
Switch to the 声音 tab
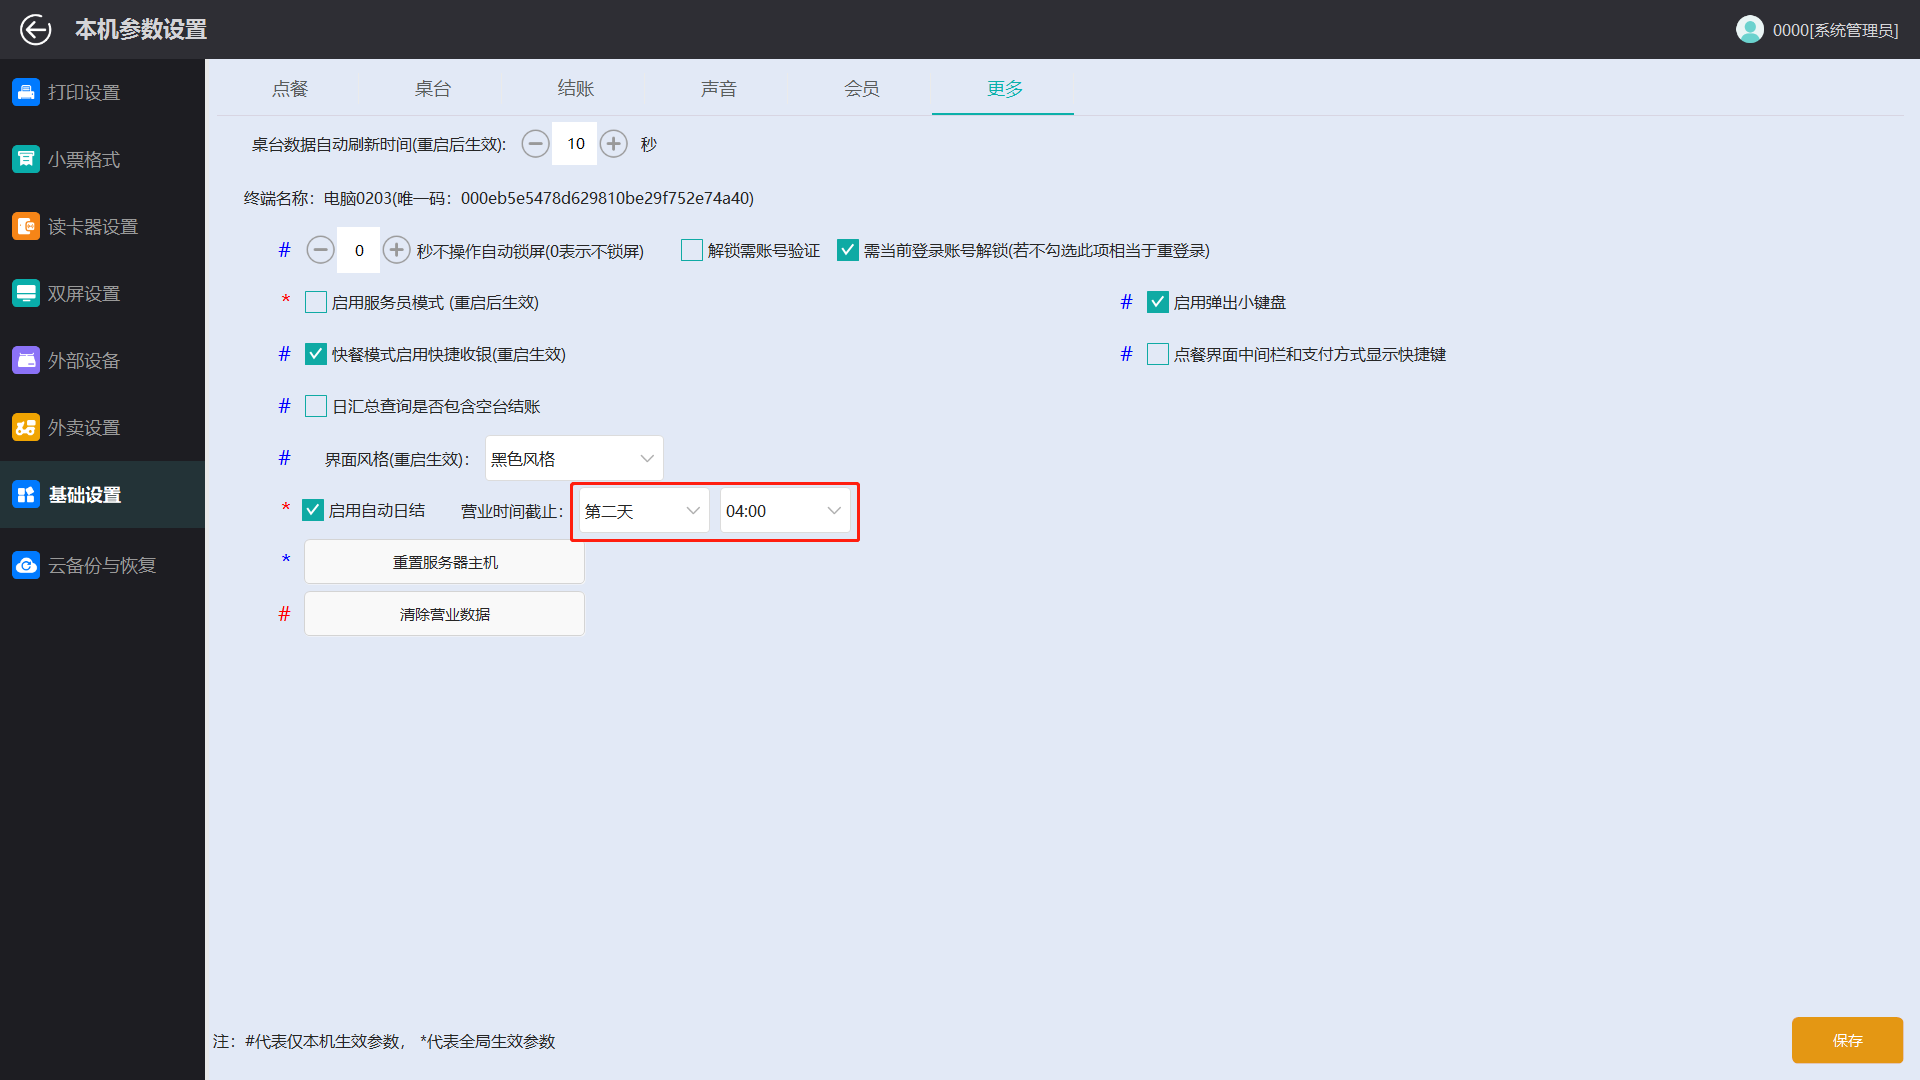tap(719, 89)
